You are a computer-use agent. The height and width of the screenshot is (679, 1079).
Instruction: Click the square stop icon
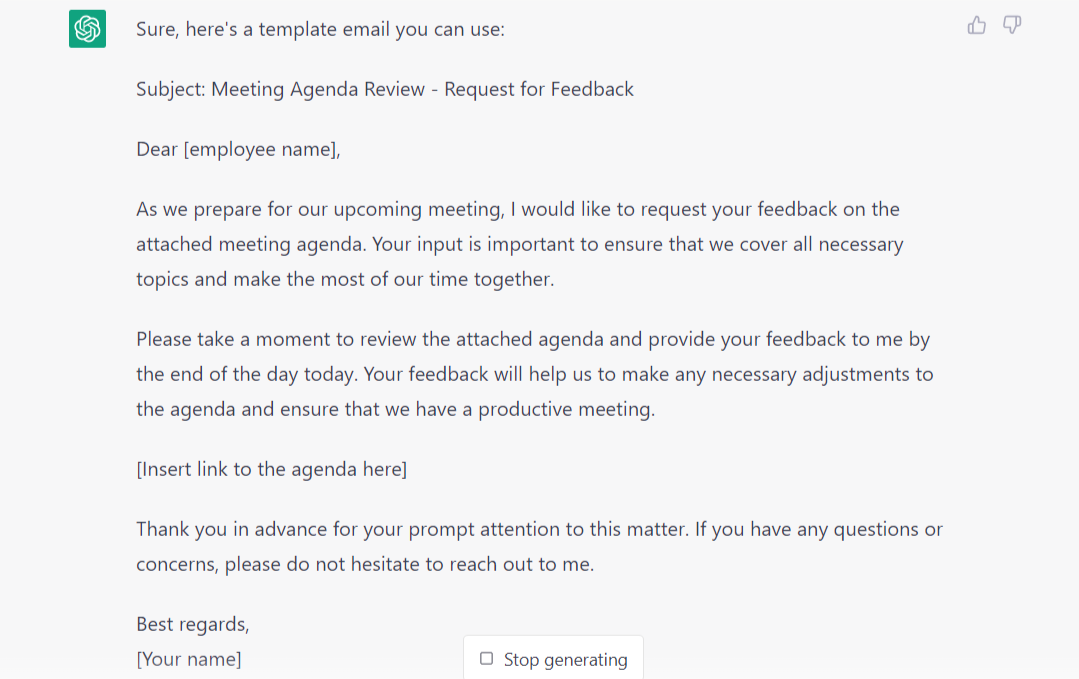pos(487,658)
